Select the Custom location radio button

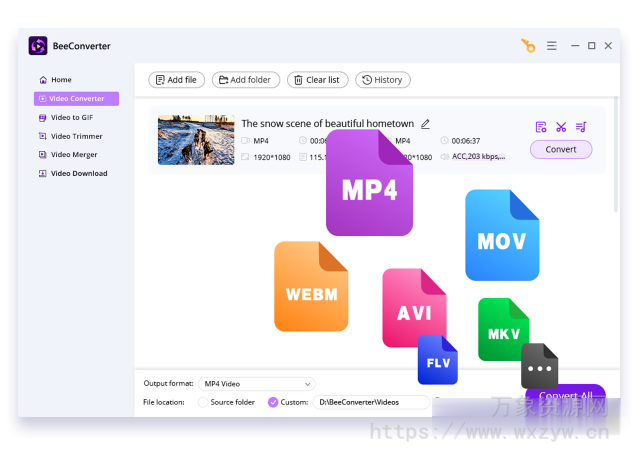click(273, 402)
